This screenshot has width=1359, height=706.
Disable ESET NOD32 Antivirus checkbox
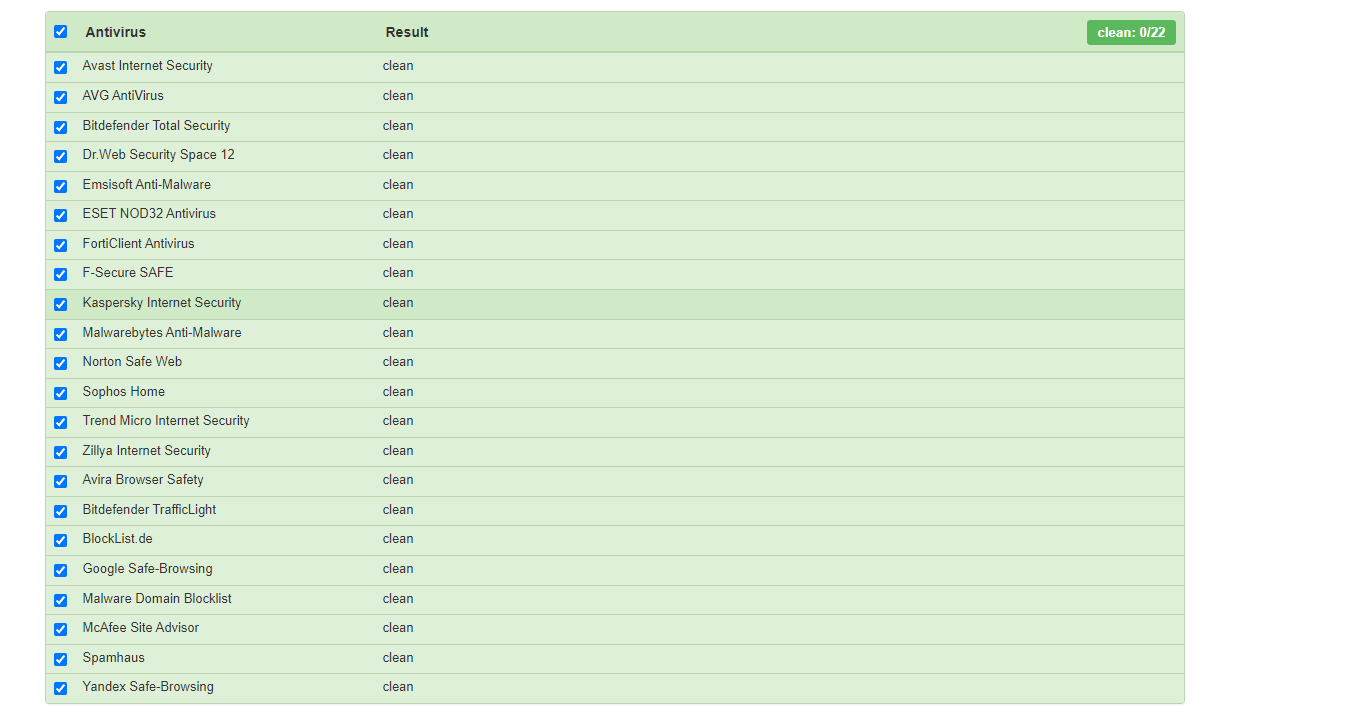(x=60, y=215)
